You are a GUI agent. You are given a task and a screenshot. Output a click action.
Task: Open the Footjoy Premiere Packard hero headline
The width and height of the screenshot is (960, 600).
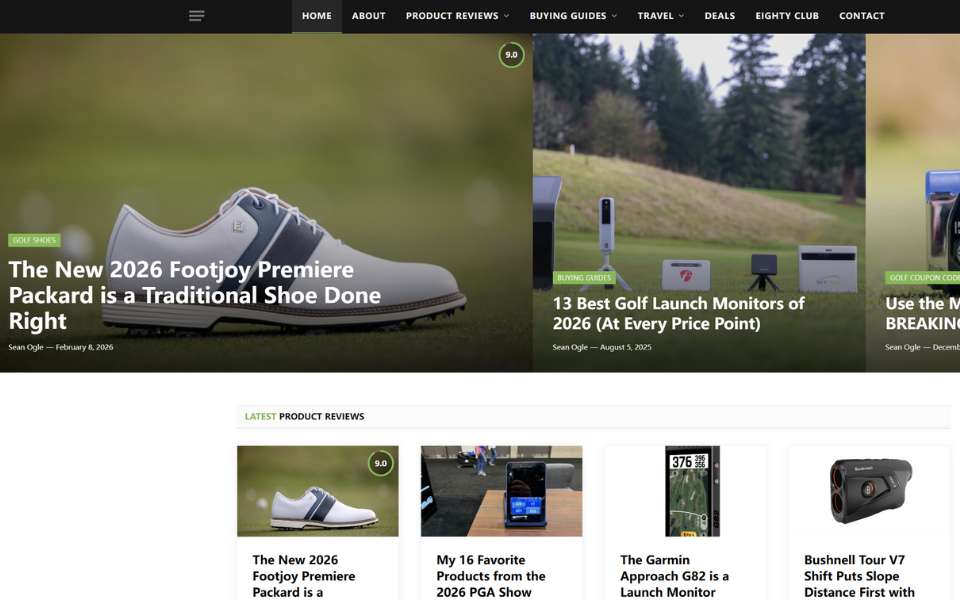pos(181,295)
